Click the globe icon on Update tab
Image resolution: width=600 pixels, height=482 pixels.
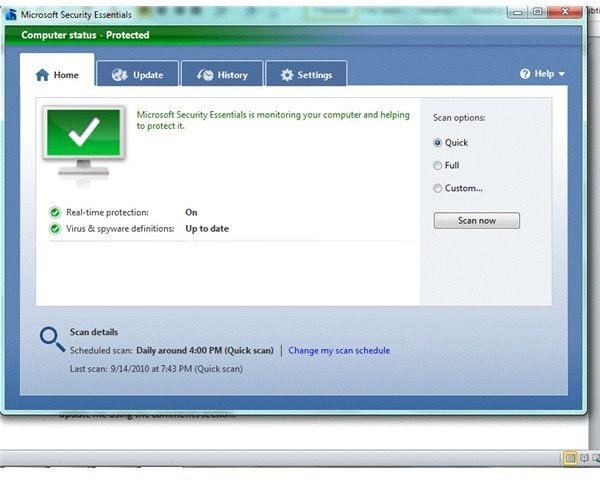tap(119, 75)
